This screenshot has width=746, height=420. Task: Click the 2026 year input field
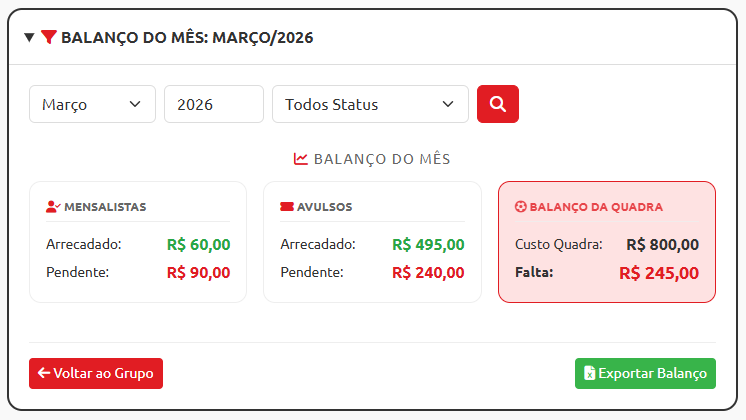[x=213, y=104]
